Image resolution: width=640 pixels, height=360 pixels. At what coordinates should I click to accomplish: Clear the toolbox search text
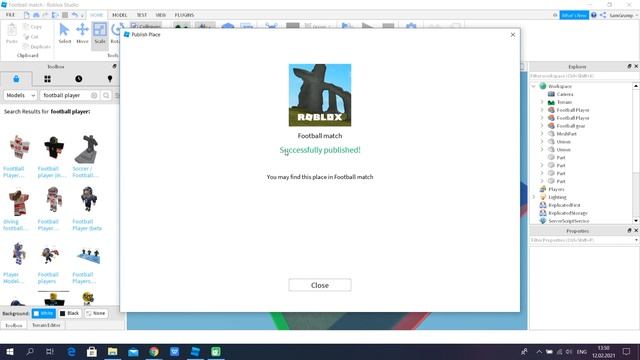pos(94,95)
